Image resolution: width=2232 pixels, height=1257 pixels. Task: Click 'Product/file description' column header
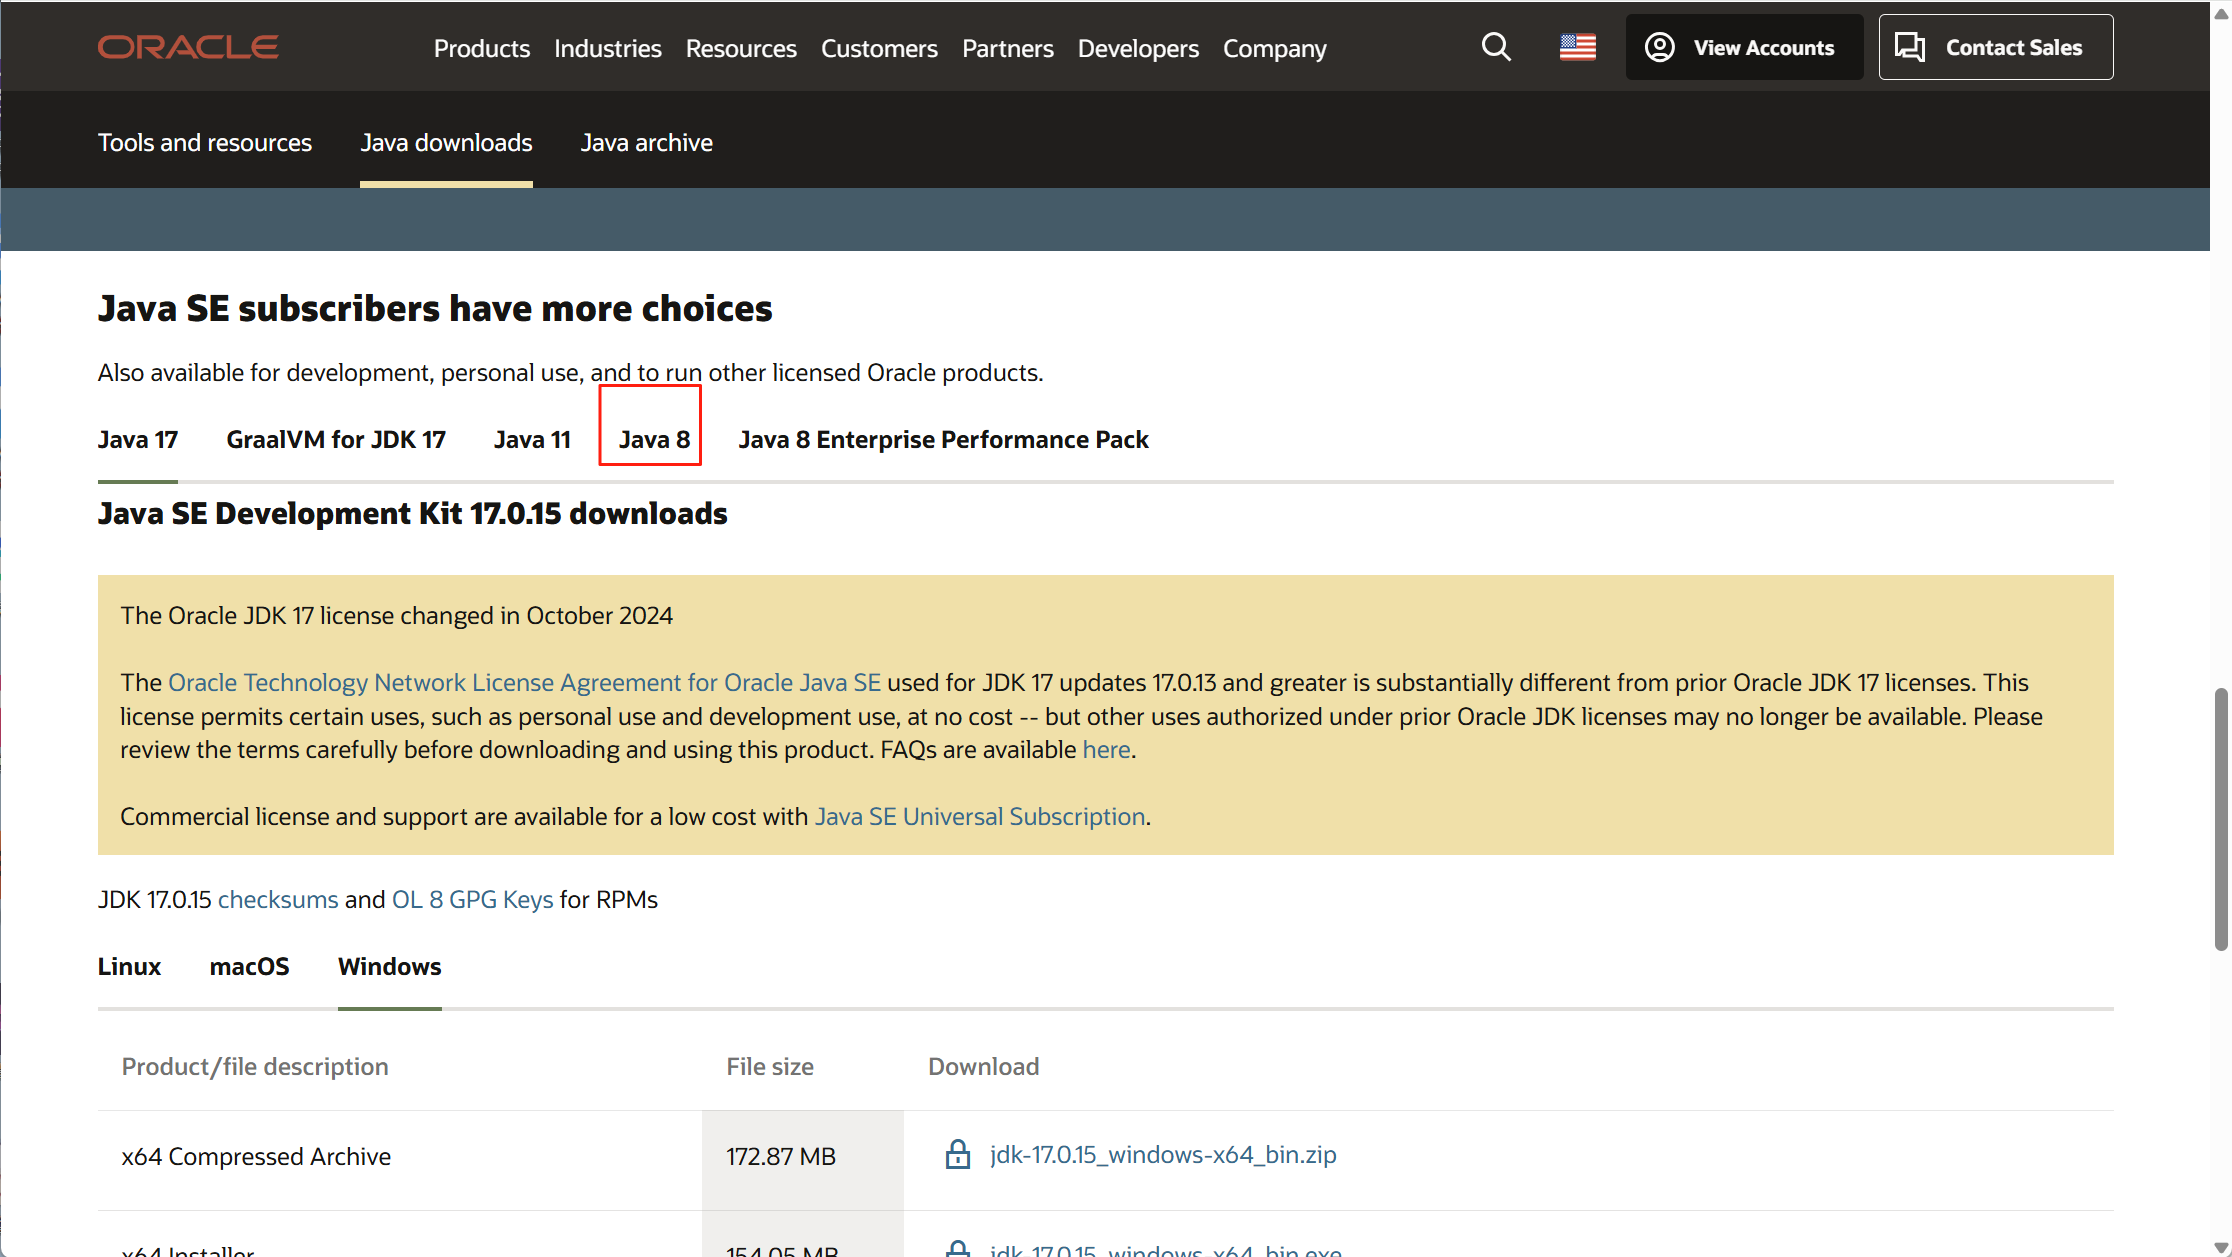pos(255,1066)
